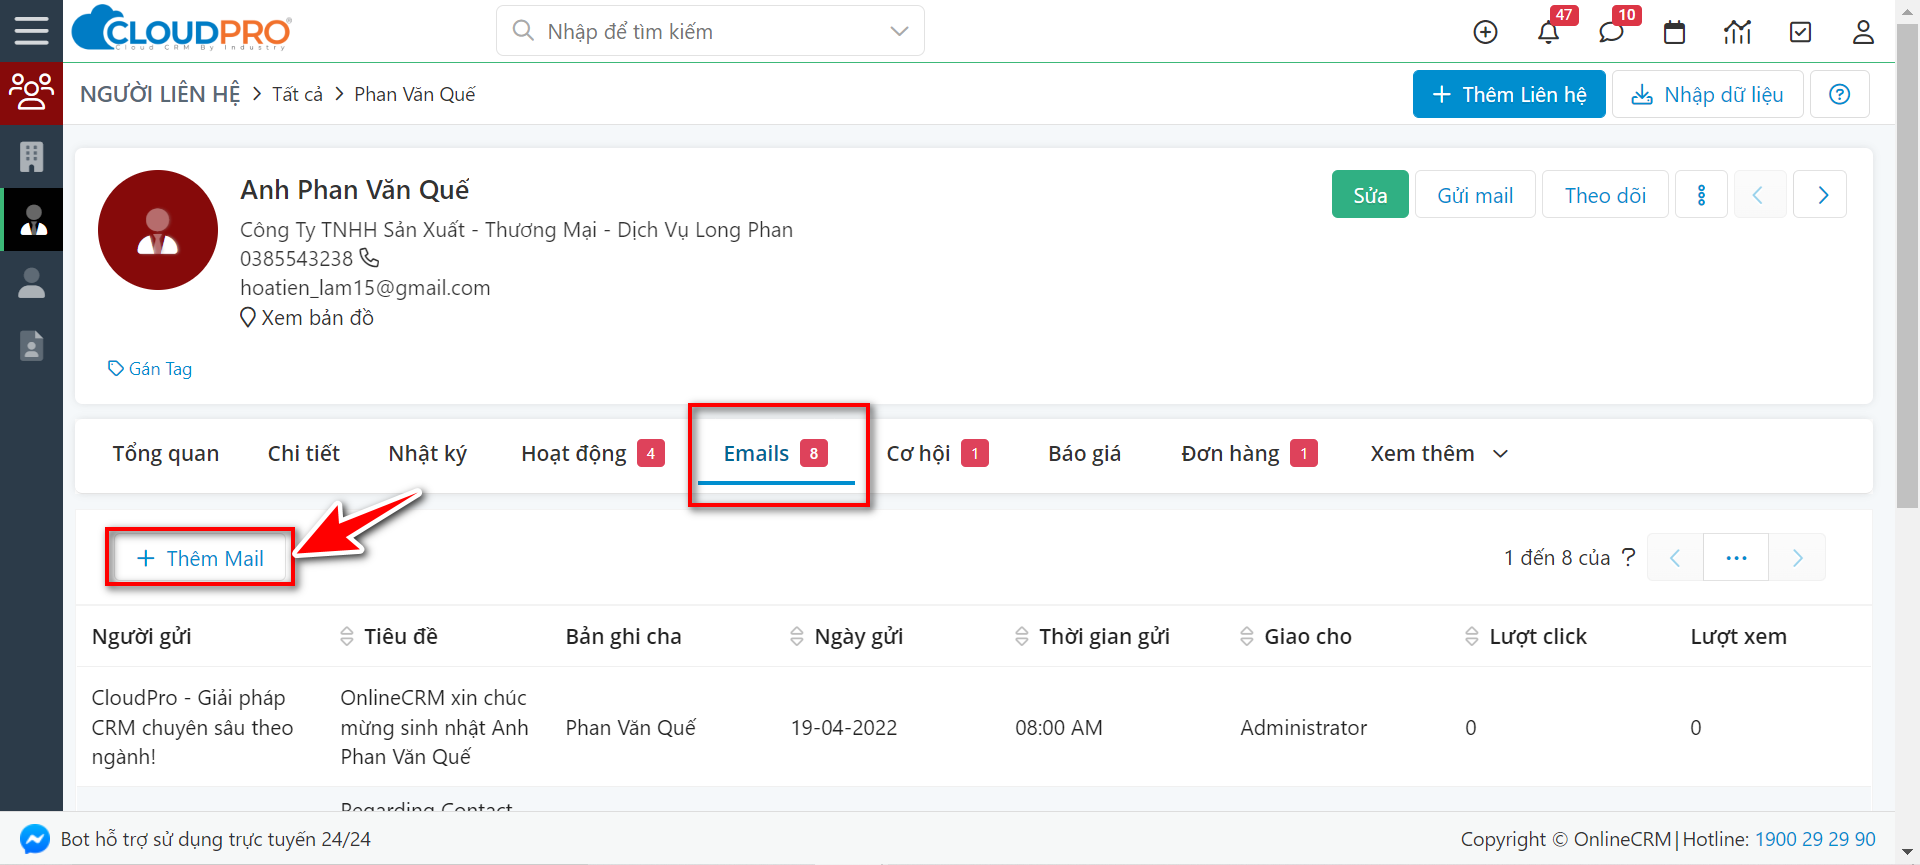Viewport: 1920px width, 865px height.
Task: Open notifications bell with 47 badge
Action: pyautogui.click(x=1548, y=32)
